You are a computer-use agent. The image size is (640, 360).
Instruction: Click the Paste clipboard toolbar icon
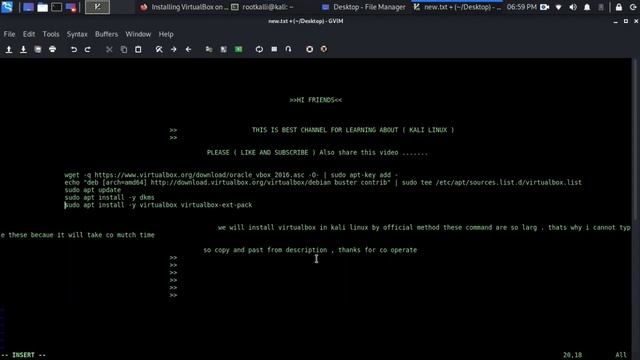(x=138, y=49)
